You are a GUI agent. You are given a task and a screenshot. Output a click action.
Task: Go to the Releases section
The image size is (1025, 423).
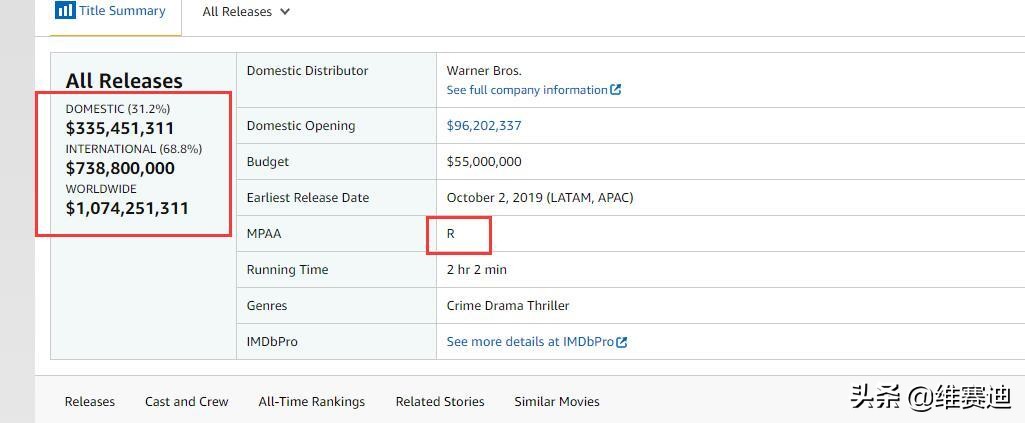point(90,401)
